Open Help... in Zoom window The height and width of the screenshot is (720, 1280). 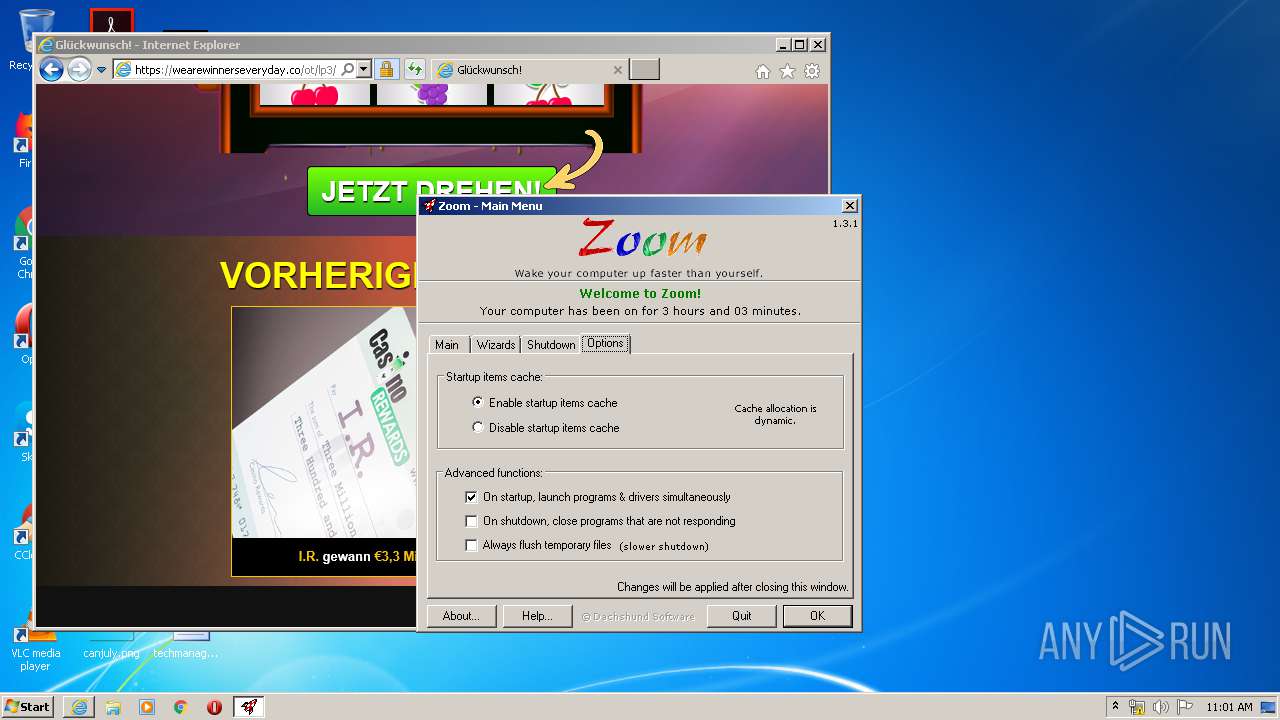pos(537,616)
